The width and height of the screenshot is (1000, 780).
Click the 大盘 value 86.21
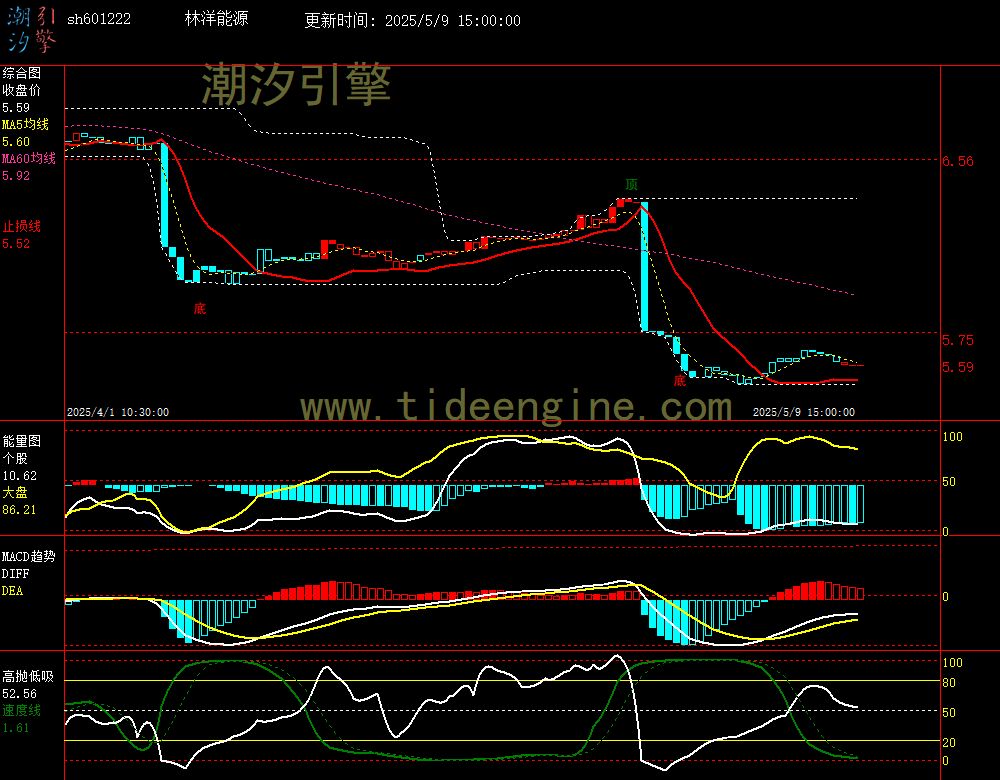[x=19, y=510]
